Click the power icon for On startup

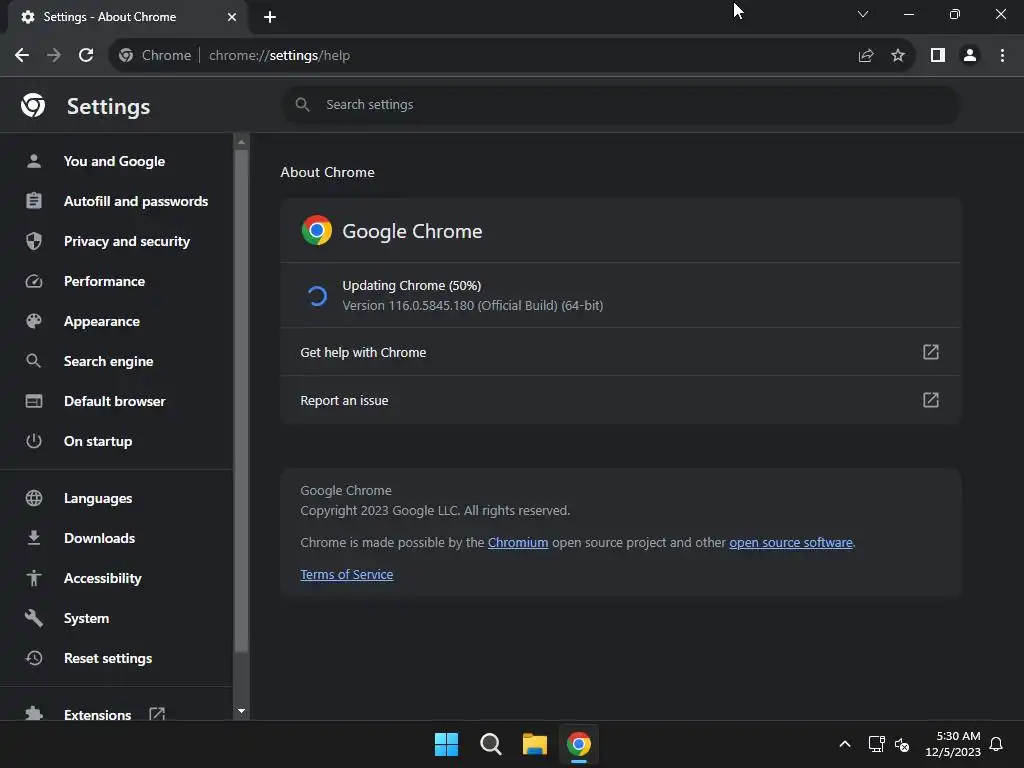click(34, 441)
